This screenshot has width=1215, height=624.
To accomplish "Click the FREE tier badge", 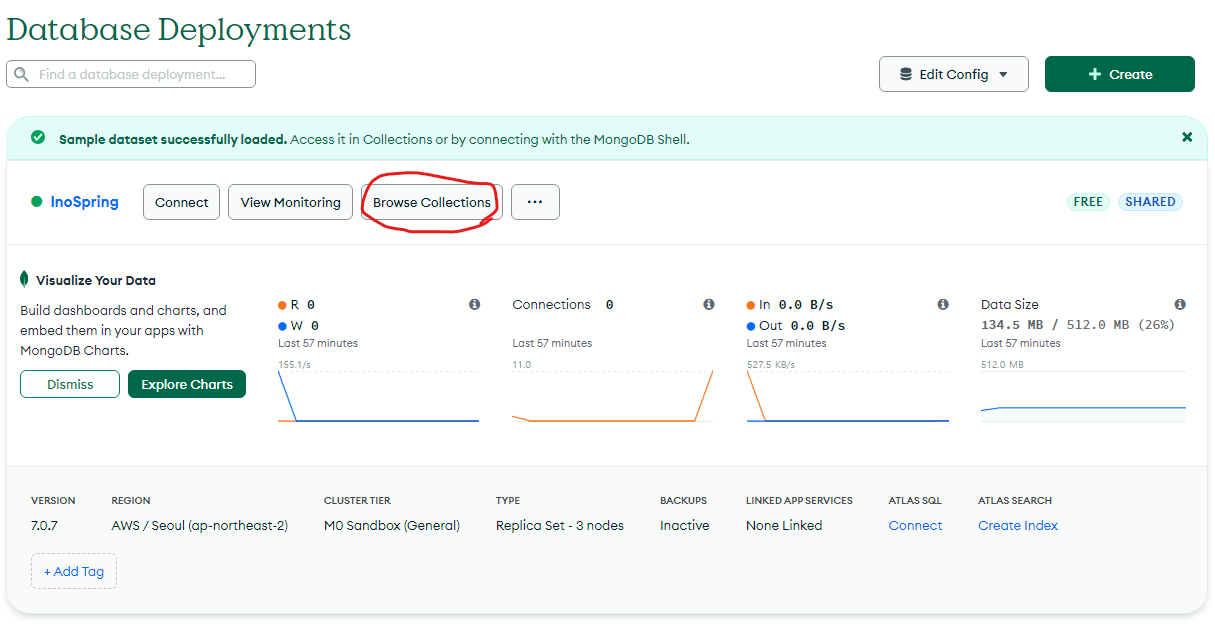I will [1088, 202].
